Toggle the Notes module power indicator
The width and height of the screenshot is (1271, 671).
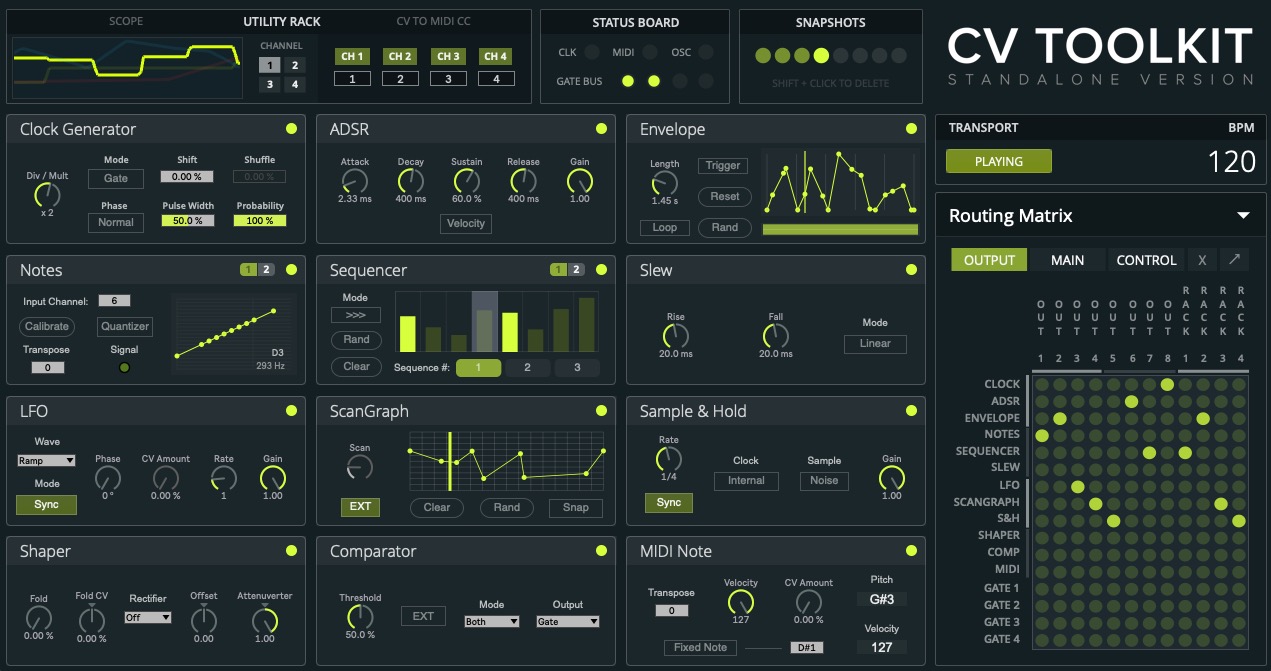click(291, 269)
